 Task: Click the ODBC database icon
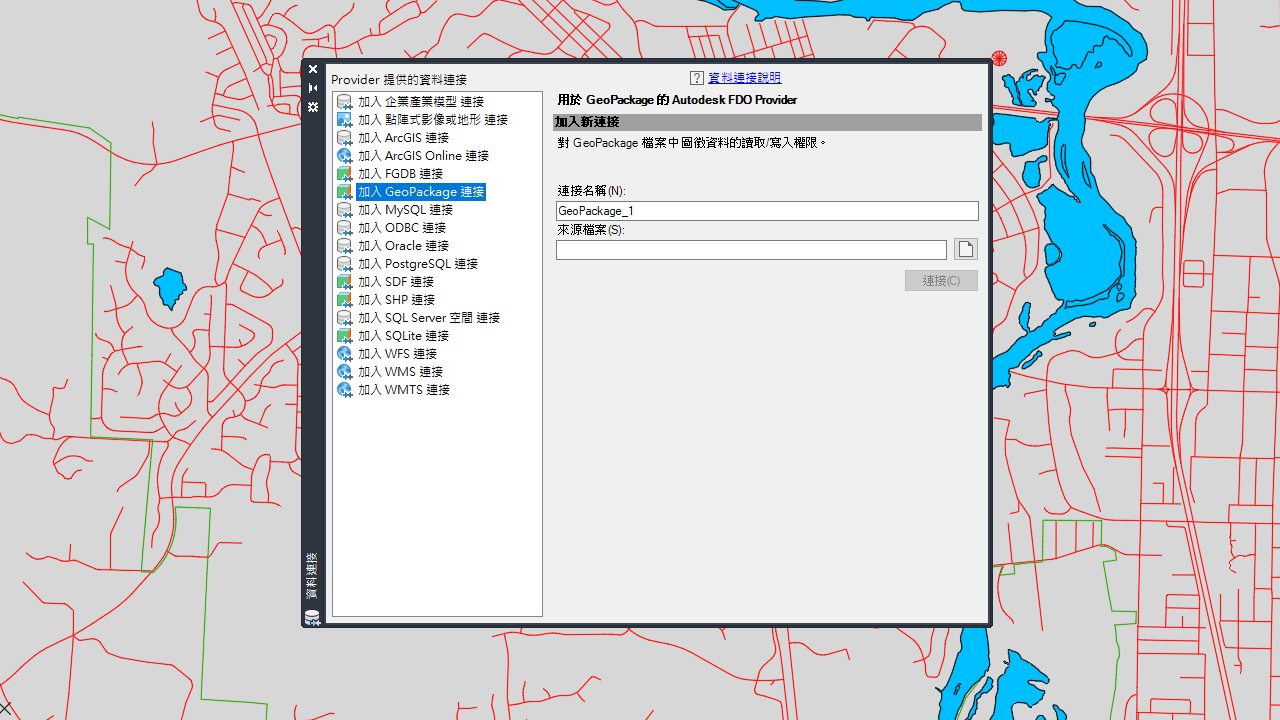tap(344, 228)
